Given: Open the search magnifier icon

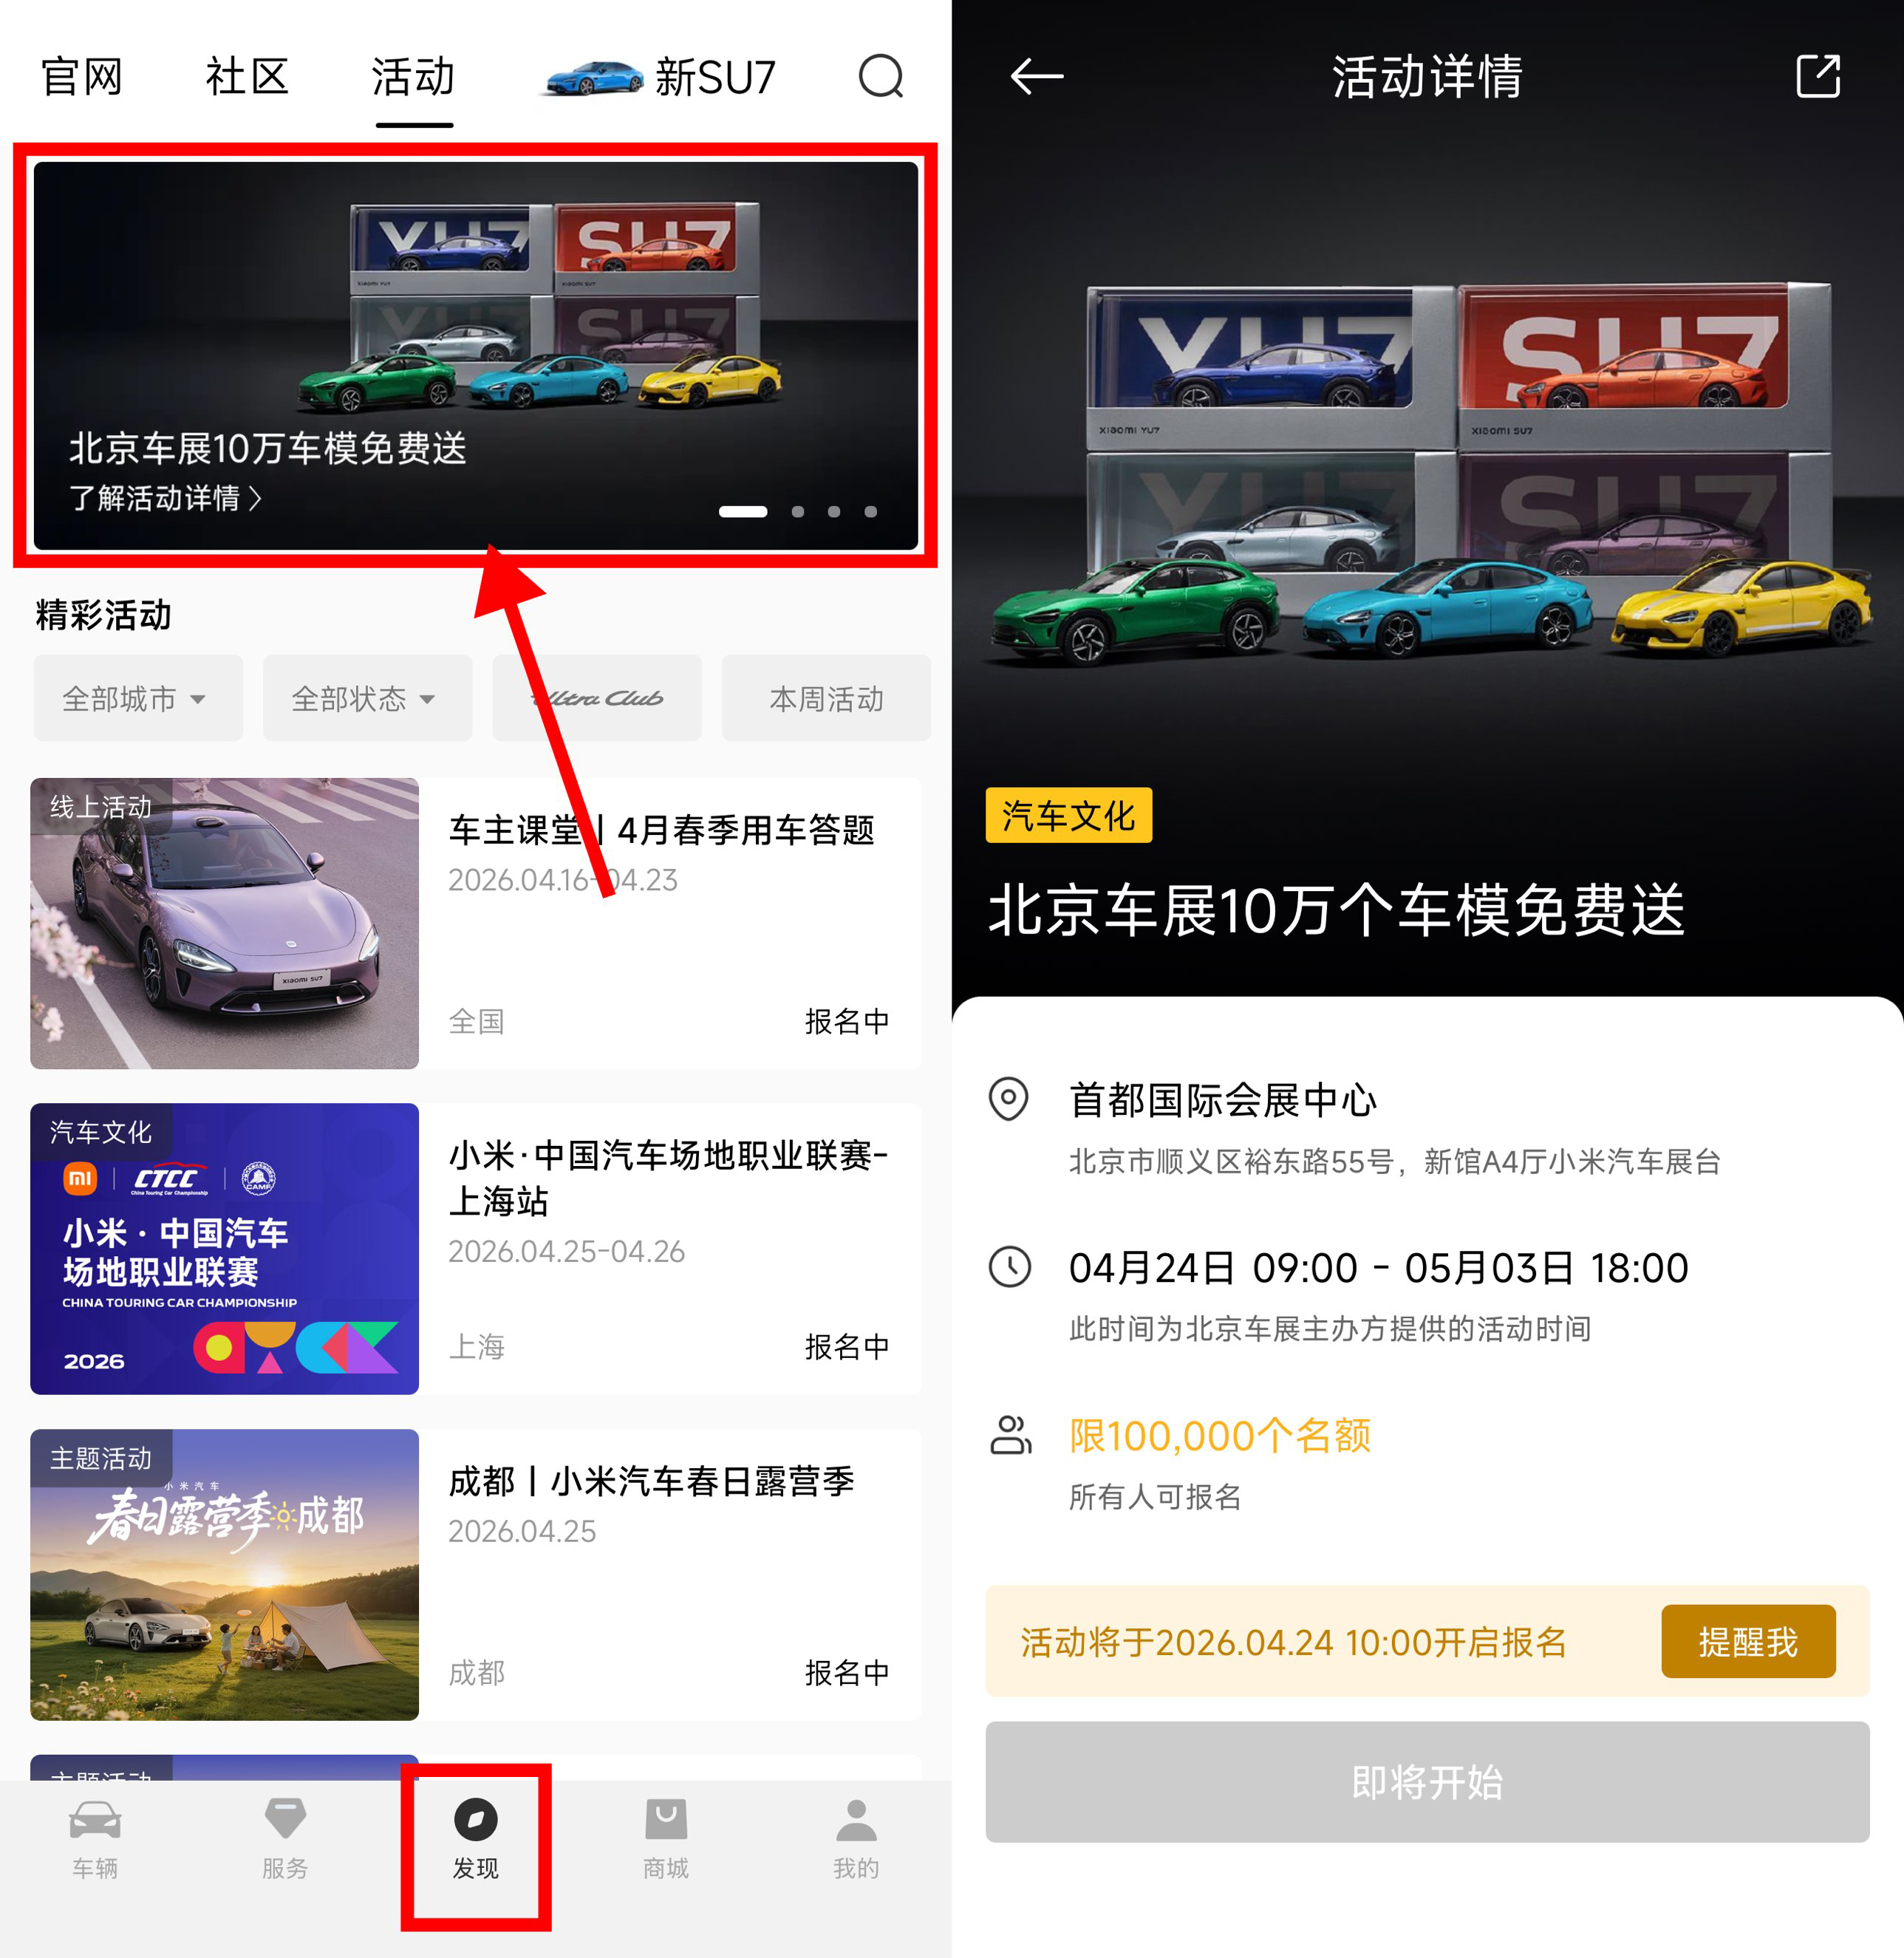Looking at the screenshot, I should pyautogui.click(x=881, y=76).
